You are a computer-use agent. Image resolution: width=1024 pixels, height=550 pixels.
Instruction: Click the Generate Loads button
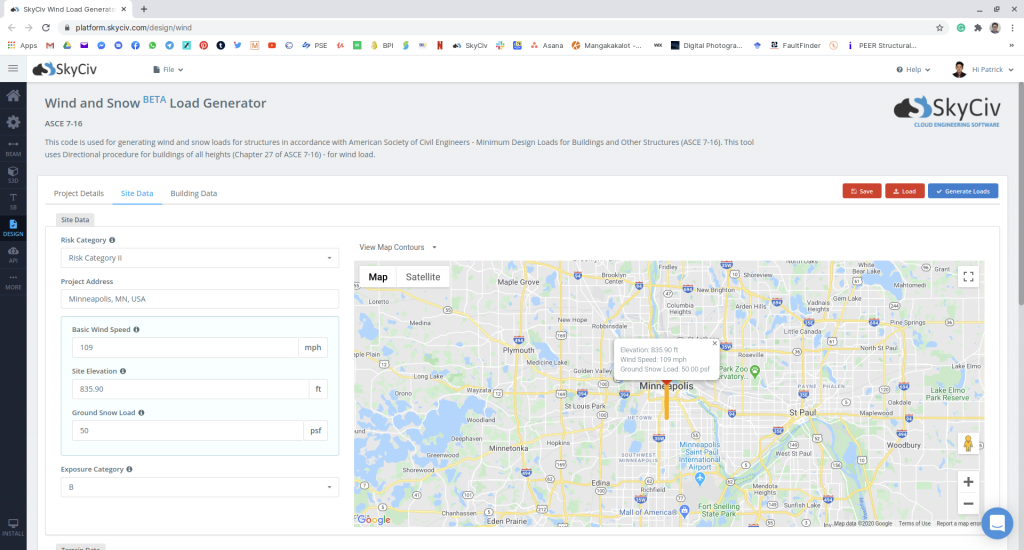coord(962,191)
